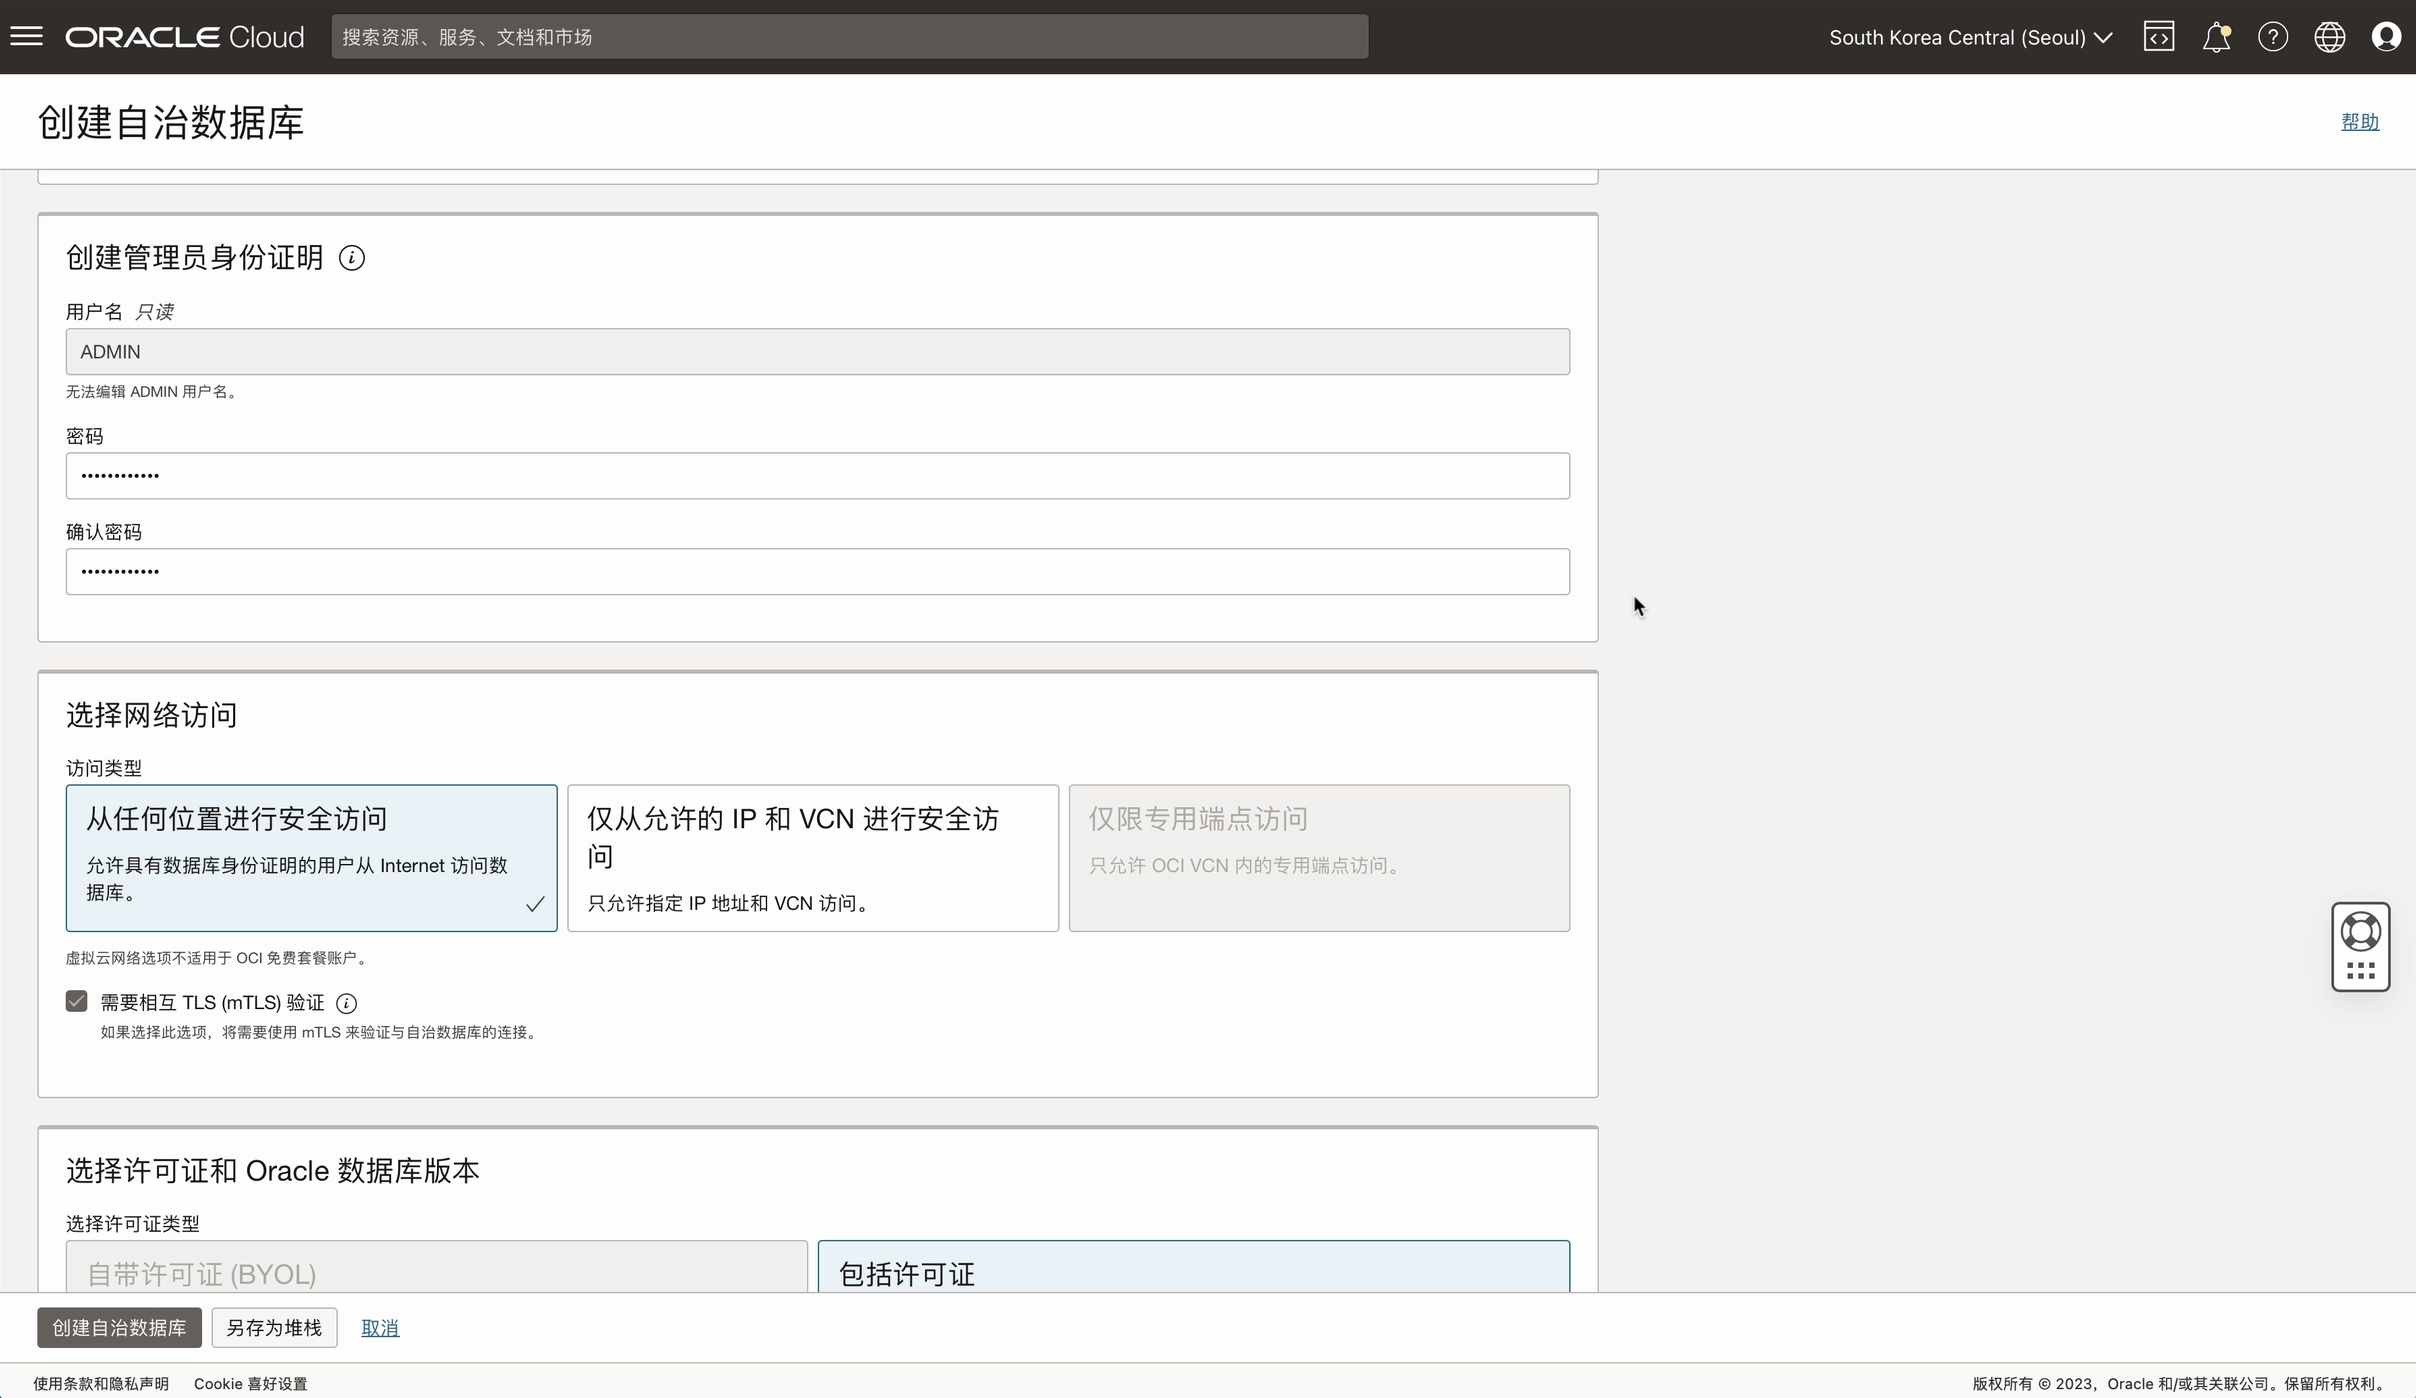Select 包括许可证 license type
The image size is (2416, 1398).
point(1194,1267)
